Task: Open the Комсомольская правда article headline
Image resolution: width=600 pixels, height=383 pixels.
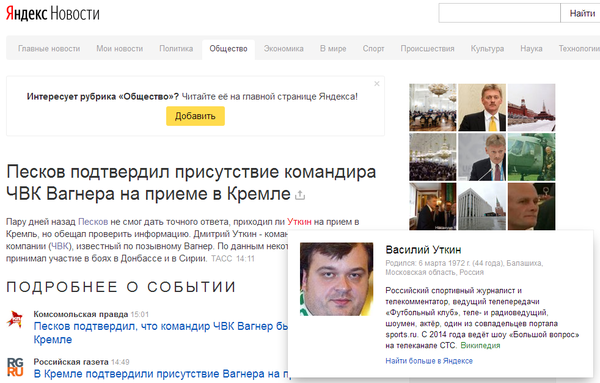Action: pos(161,332)
